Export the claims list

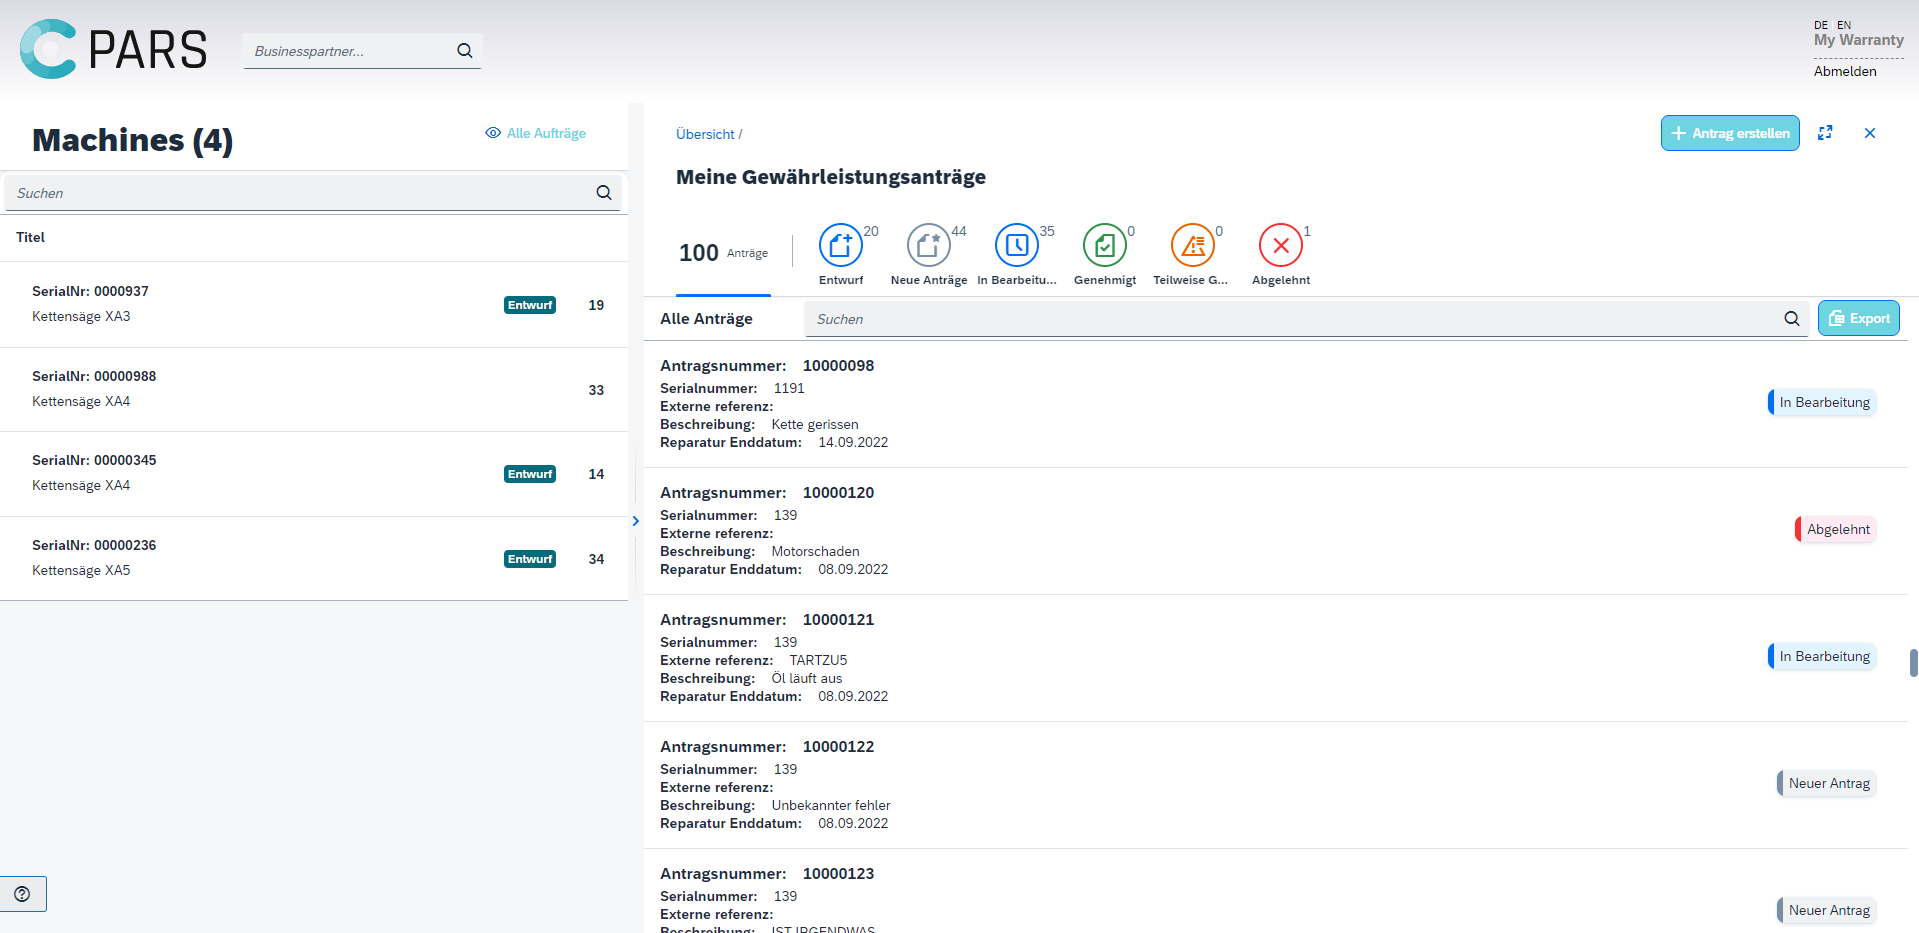(x=1858, y=319)
